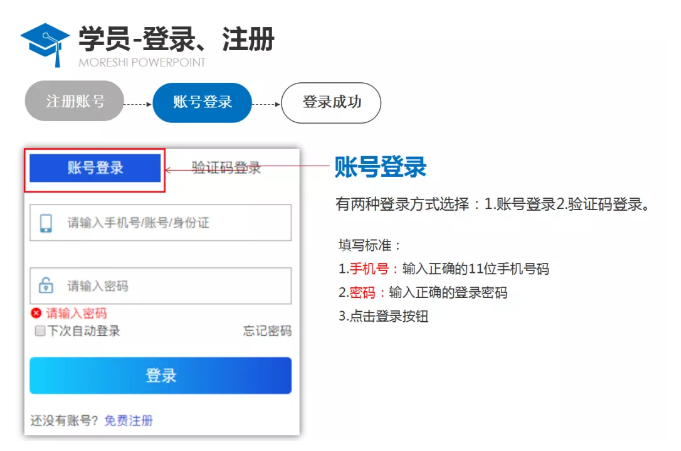
Task: Click the 免费注册 link
Action: coord(129,420)
